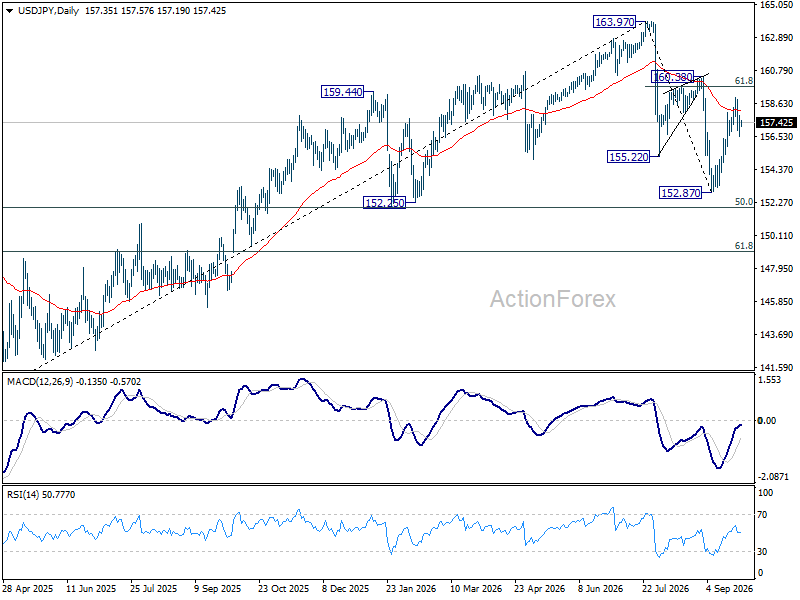
Task: Select the 152.870 low label
Action: click(681, 192)
